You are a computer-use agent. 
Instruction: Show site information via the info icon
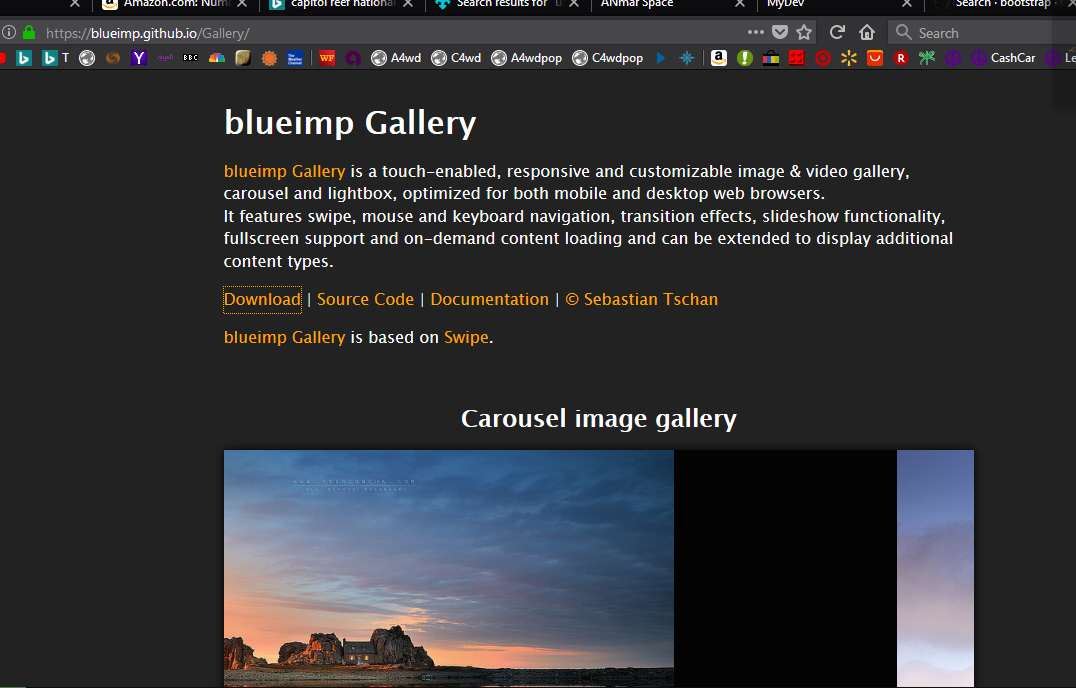point(9,32)
